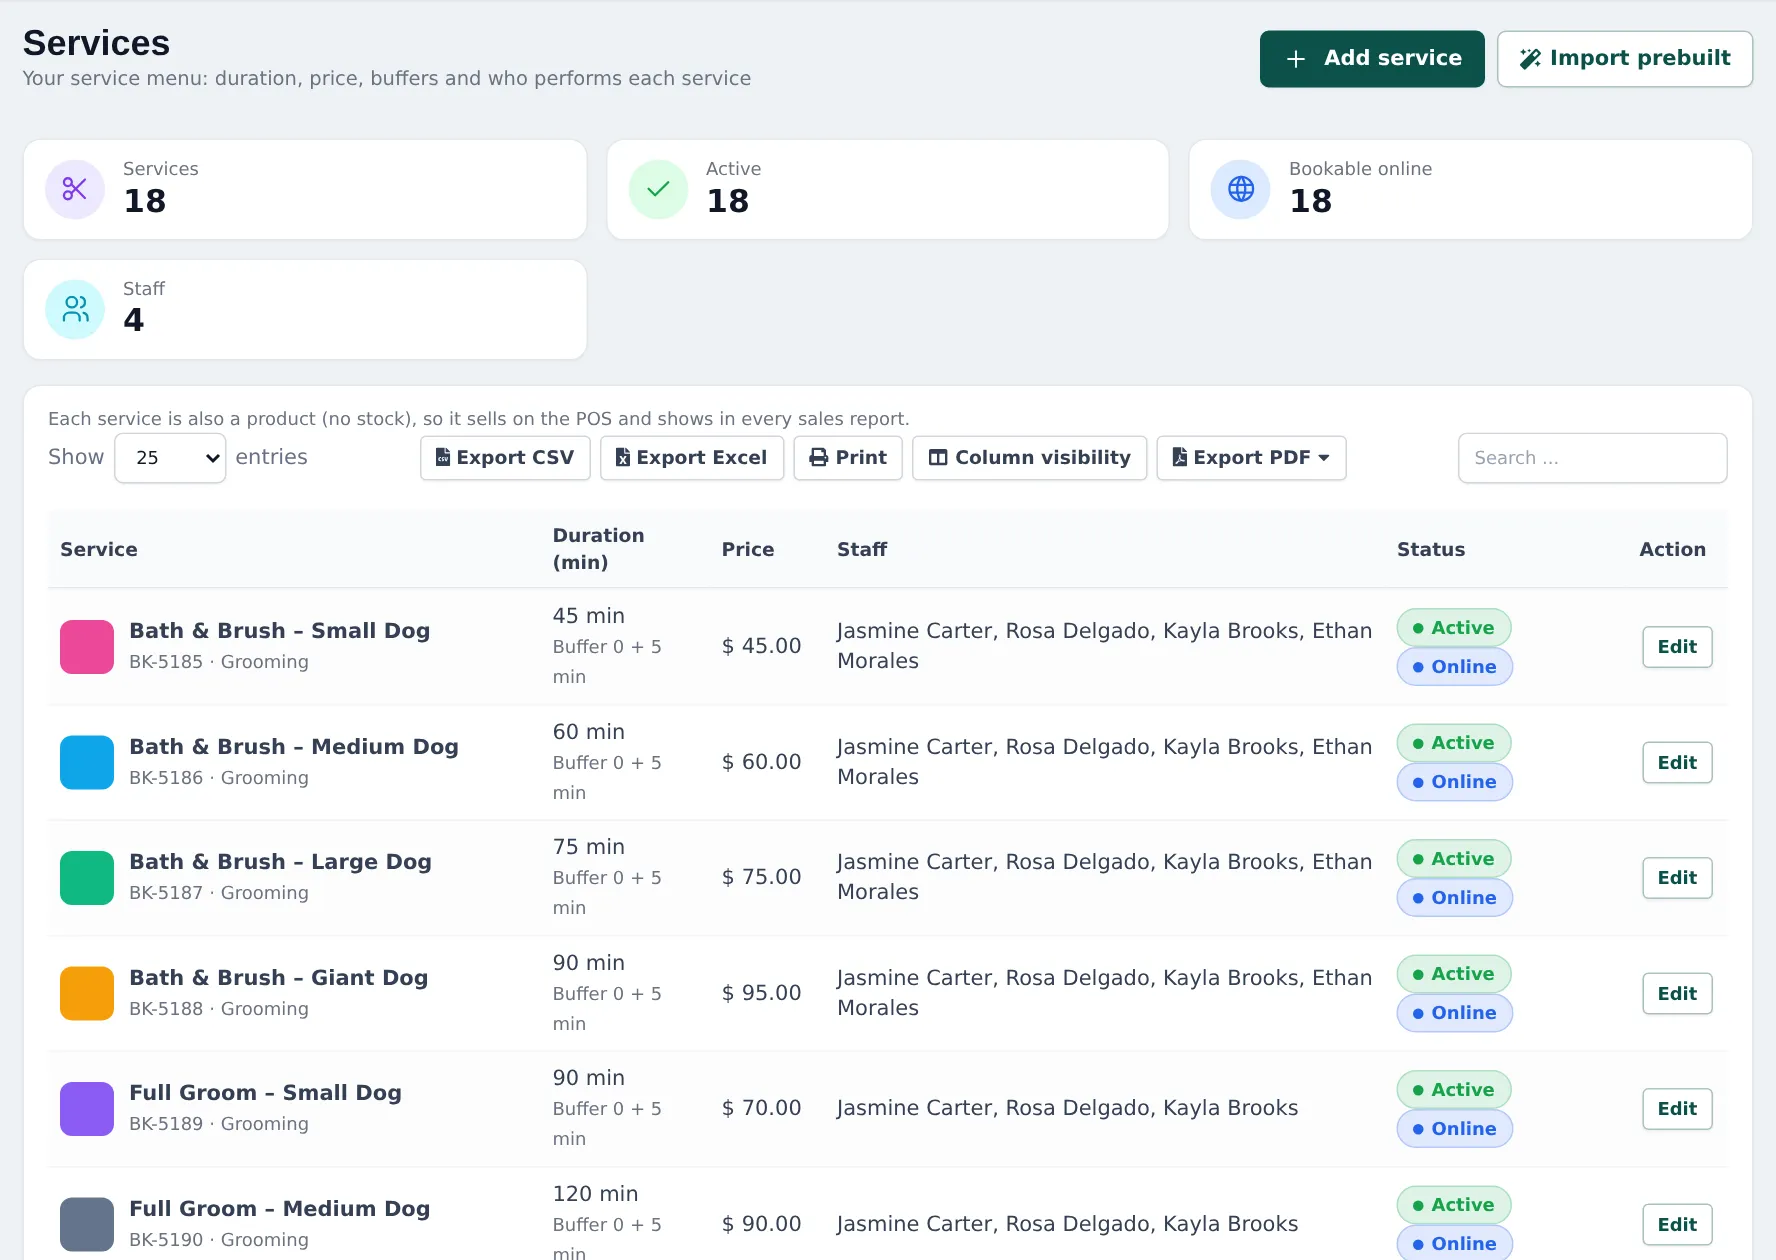Screen dimensions: 1776x1260
Task: Click green swatch for Bath & Brush Large Dog
Action: (x=87, y=878)
